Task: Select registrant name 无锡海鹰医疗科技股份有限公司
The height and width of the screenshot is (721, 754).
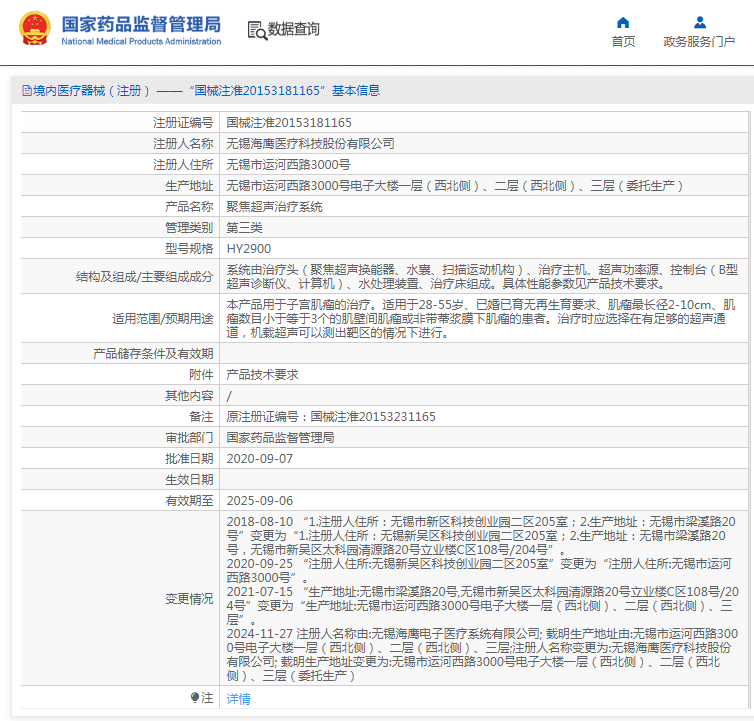Action: click(x=310, y=143)
